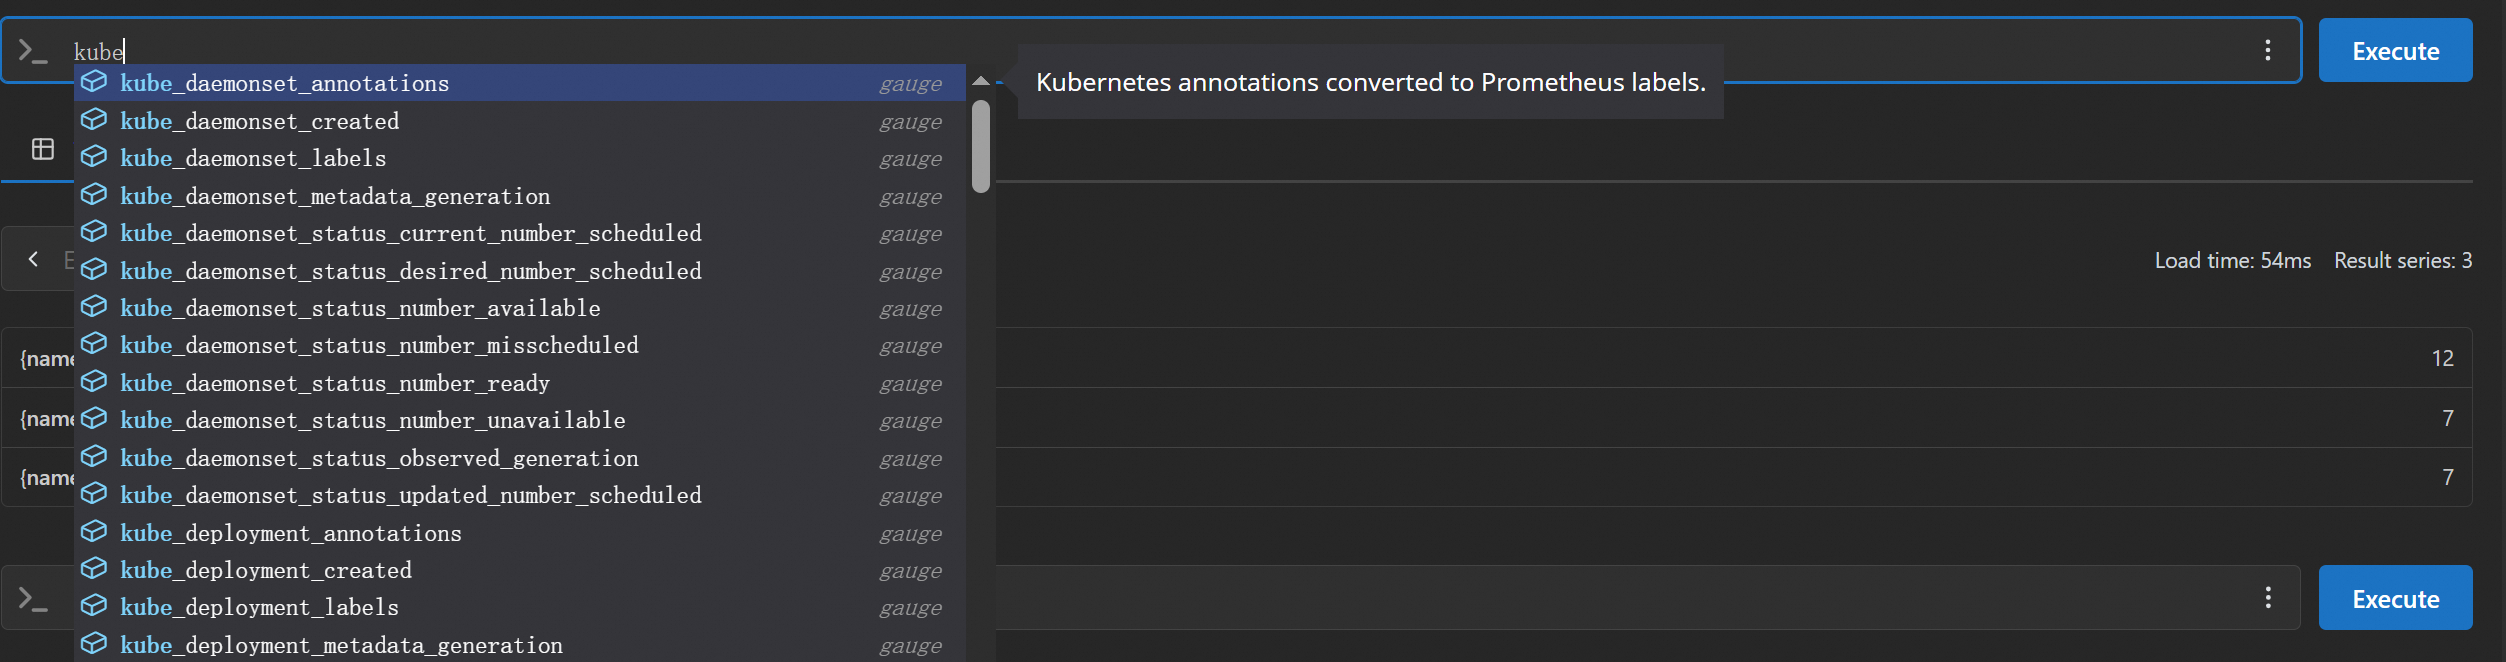The width and height of the screenshot is (2506, 662).
Task: Click the cube icon beside kube_daemonset_labels
Action: (94, 157)
